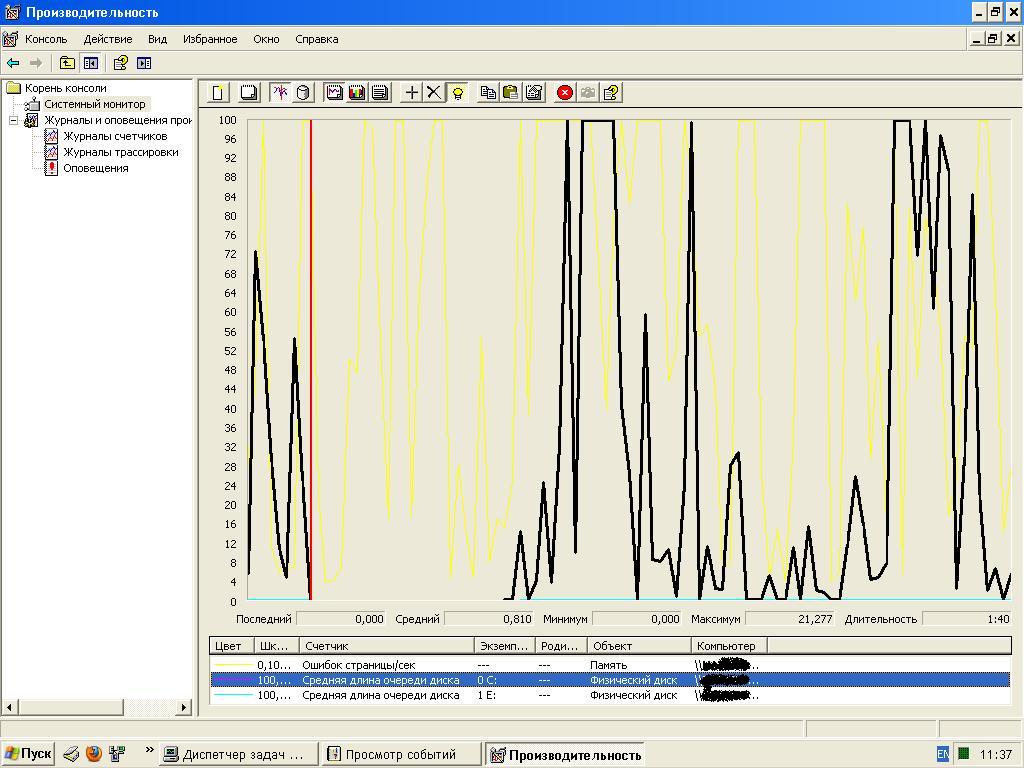Click the Copy Properties icon
The height and width of the screenshot is (768, 1024).
pos(488,93)
